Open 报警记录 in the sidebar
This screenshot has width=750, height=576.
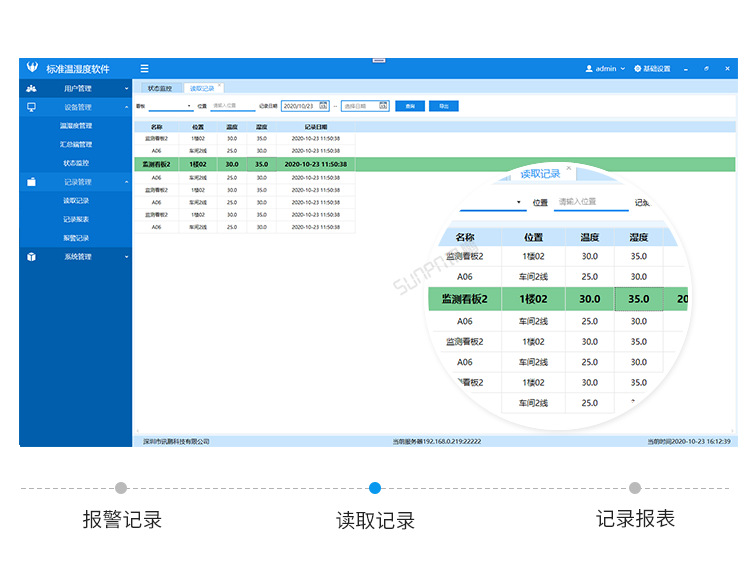(76, 238)
